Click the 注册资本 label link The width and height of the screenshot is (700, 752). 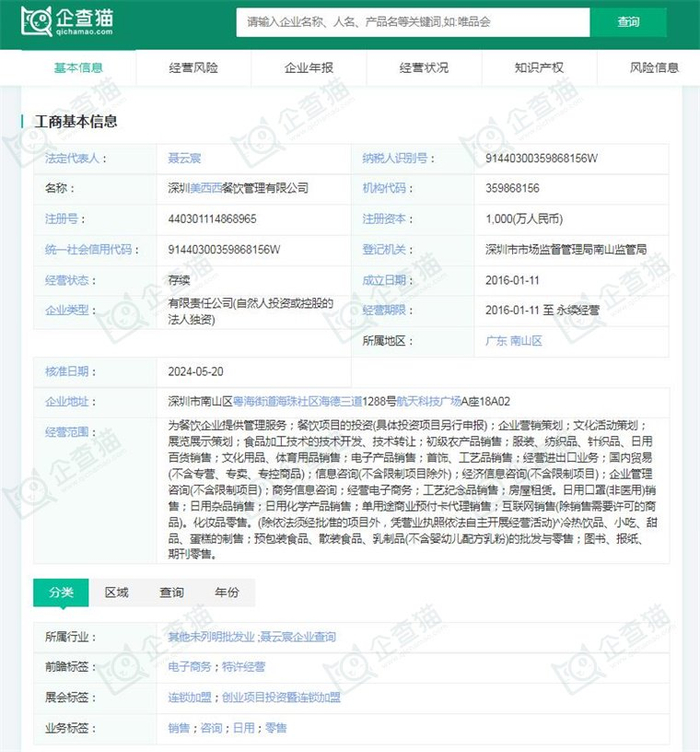point(384,219)
